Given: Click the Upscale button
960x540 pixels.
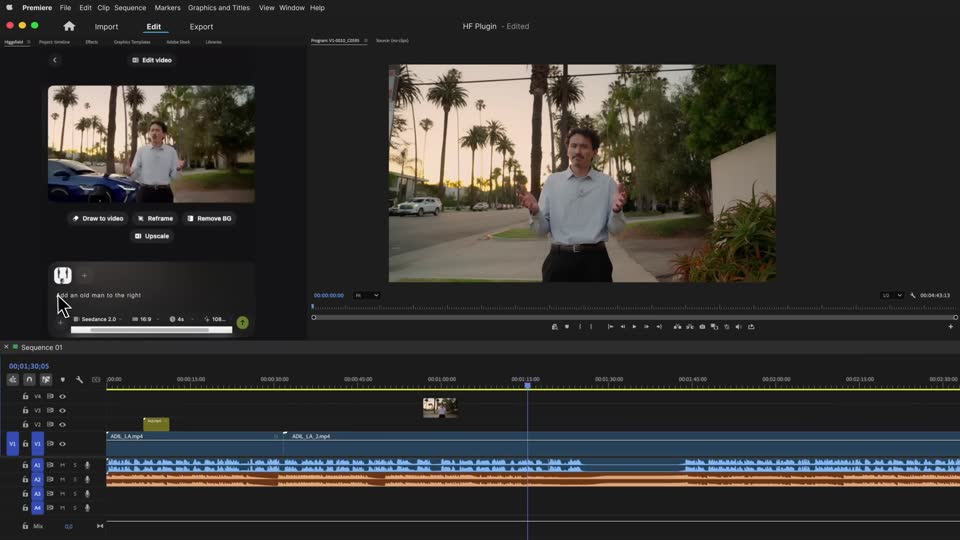Looking at the screenshot, I should (152, 236).
